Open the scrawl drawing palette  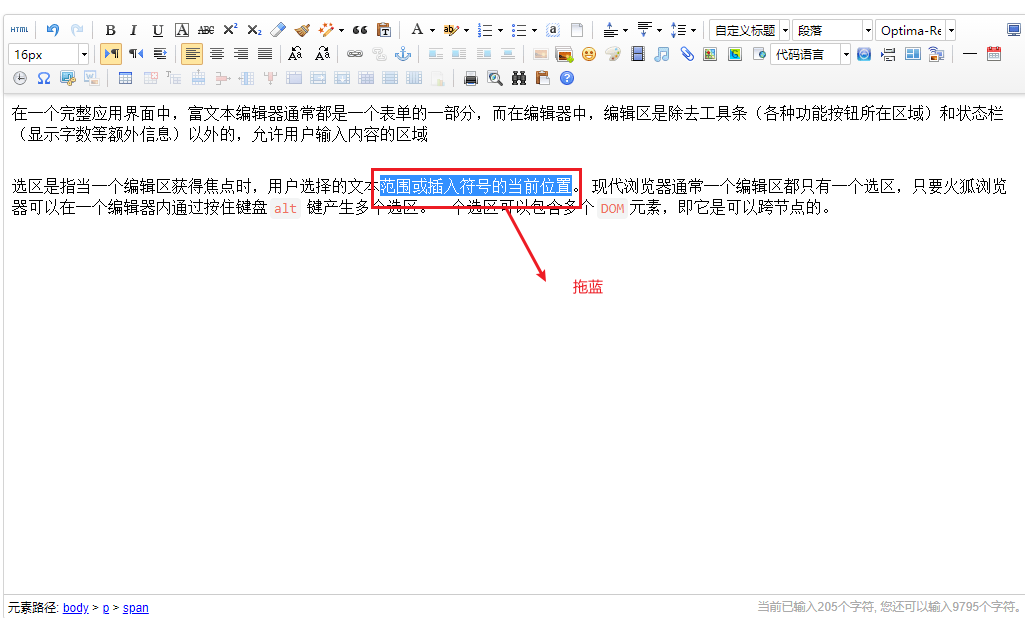tap(613, 54)
